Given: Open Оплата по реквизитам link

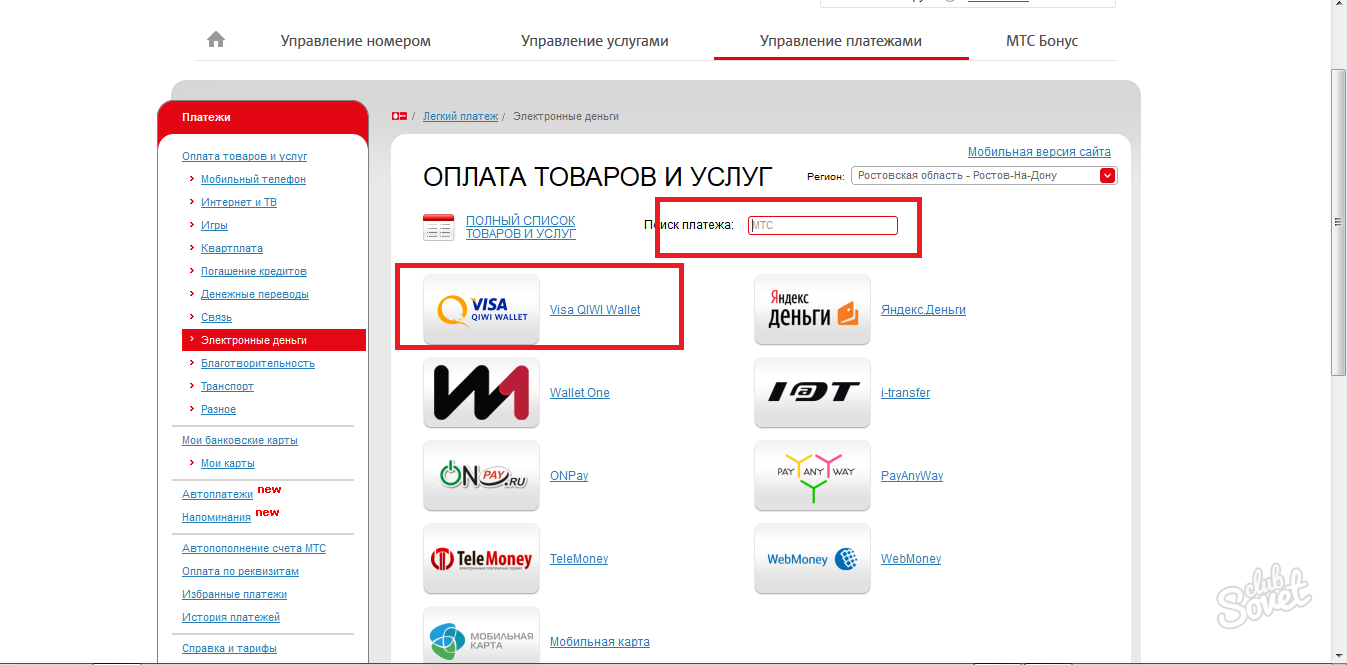Looking at the screenshot, I should click(240, 571).
